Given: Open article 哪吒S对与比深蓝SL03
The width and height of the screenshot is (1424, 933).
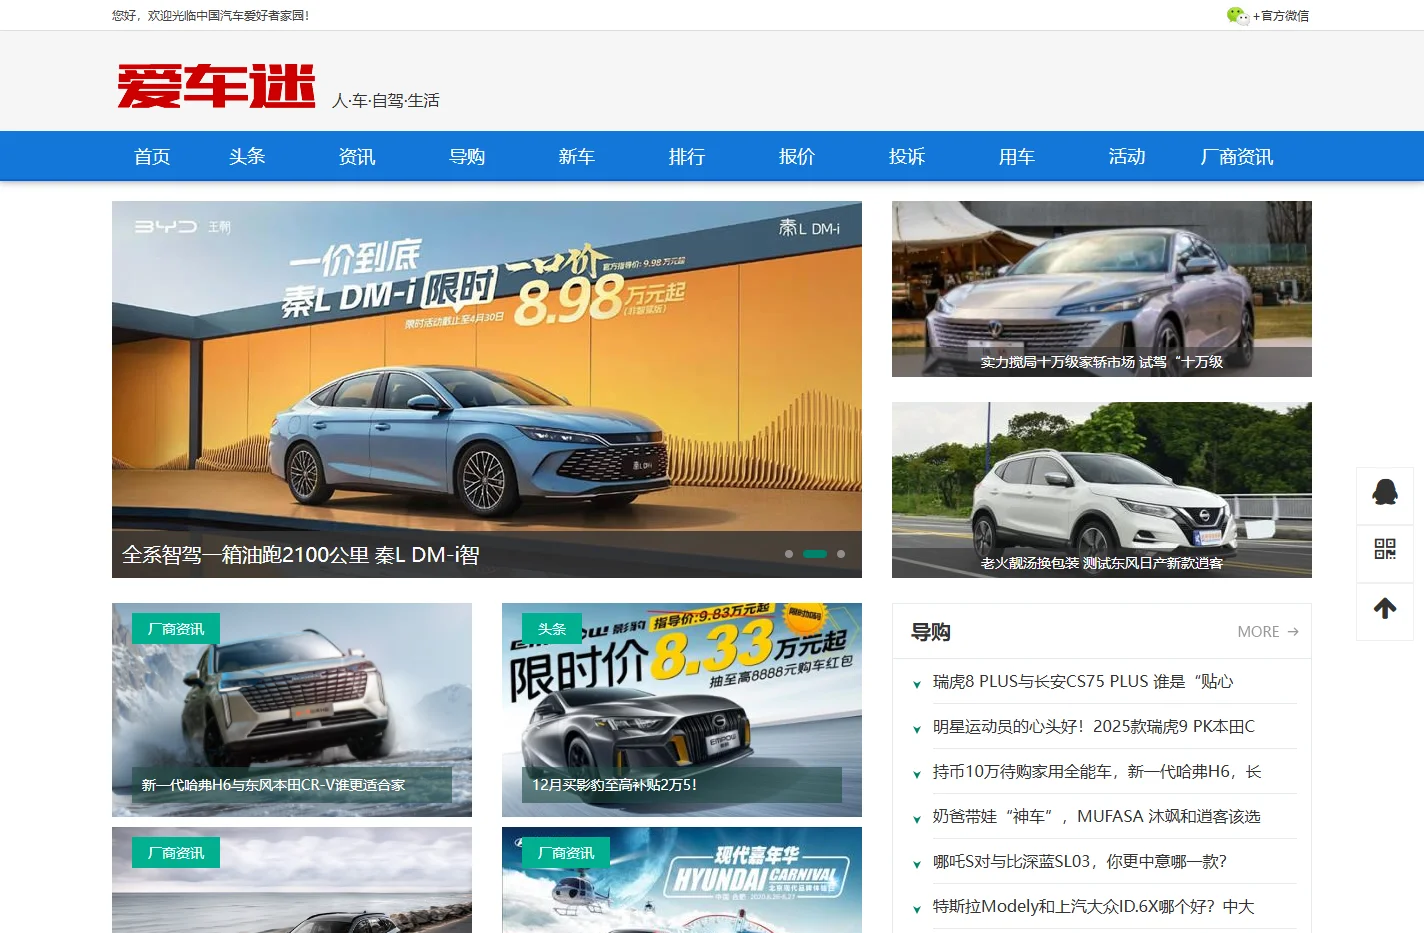Looking at the screenshot, I should click(1080, 862).
